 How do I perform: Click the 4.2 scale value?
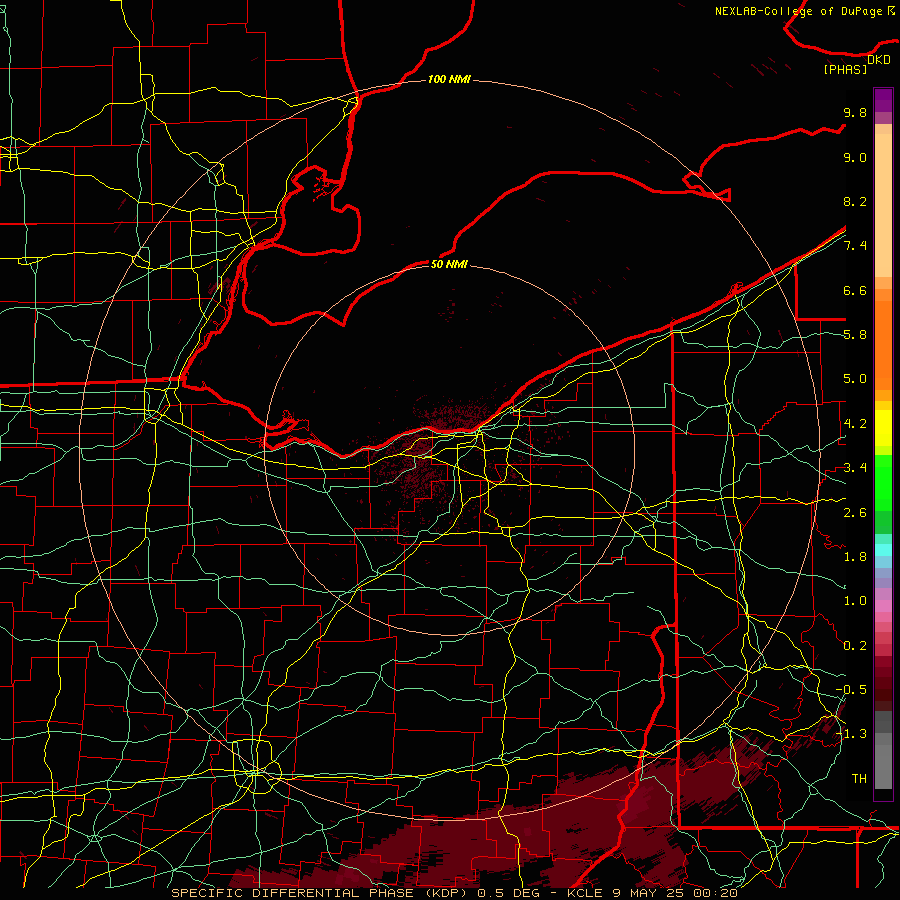coord(855,424)
